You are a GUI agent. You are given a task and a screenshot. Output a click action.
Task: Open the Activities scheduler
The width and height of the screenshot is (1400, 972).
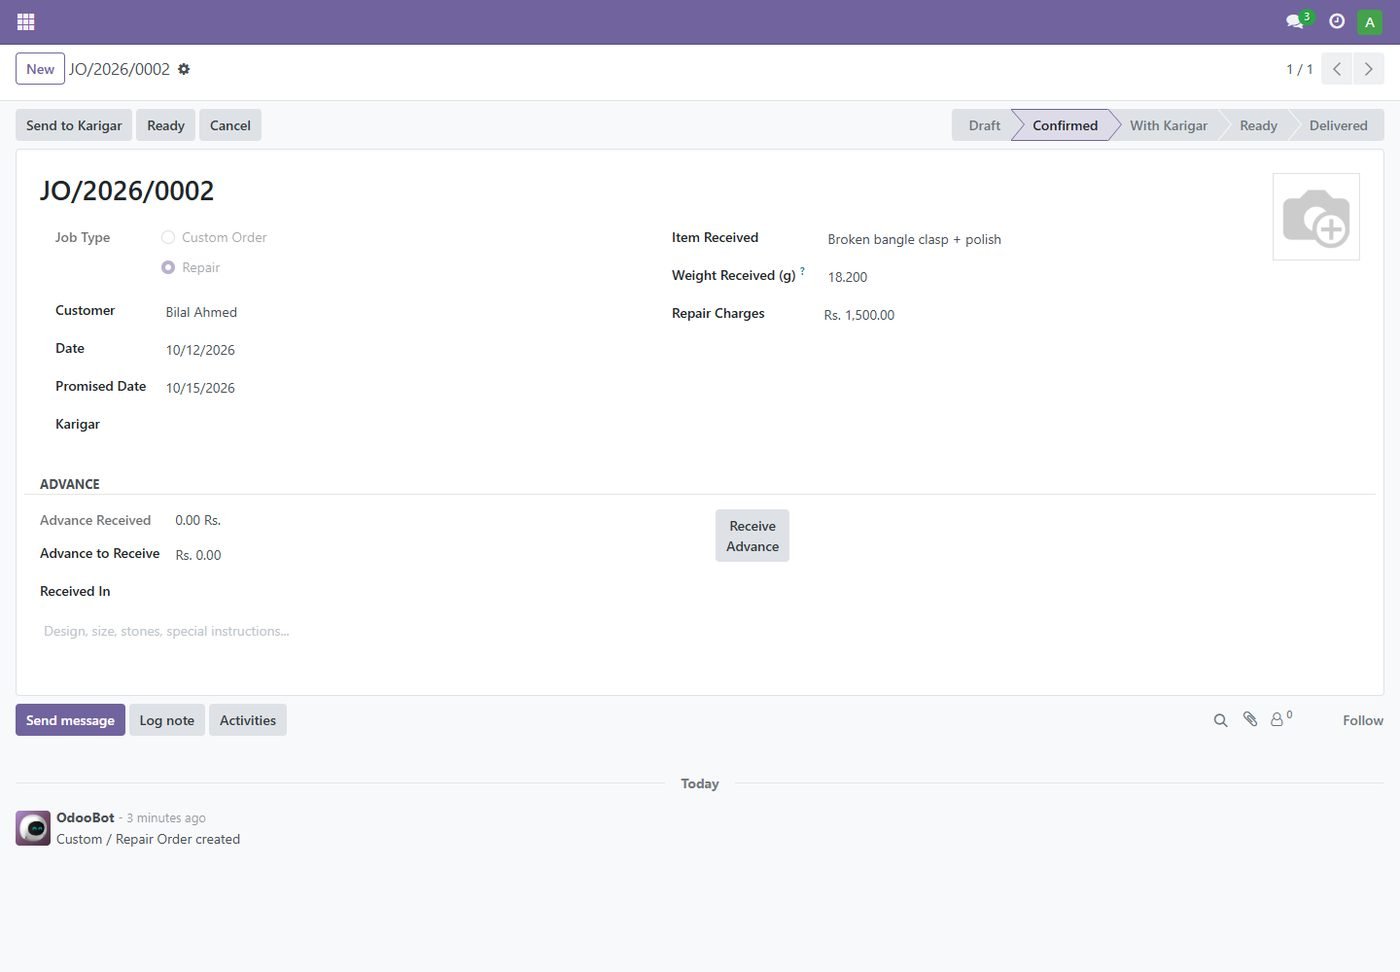(248, 720)
